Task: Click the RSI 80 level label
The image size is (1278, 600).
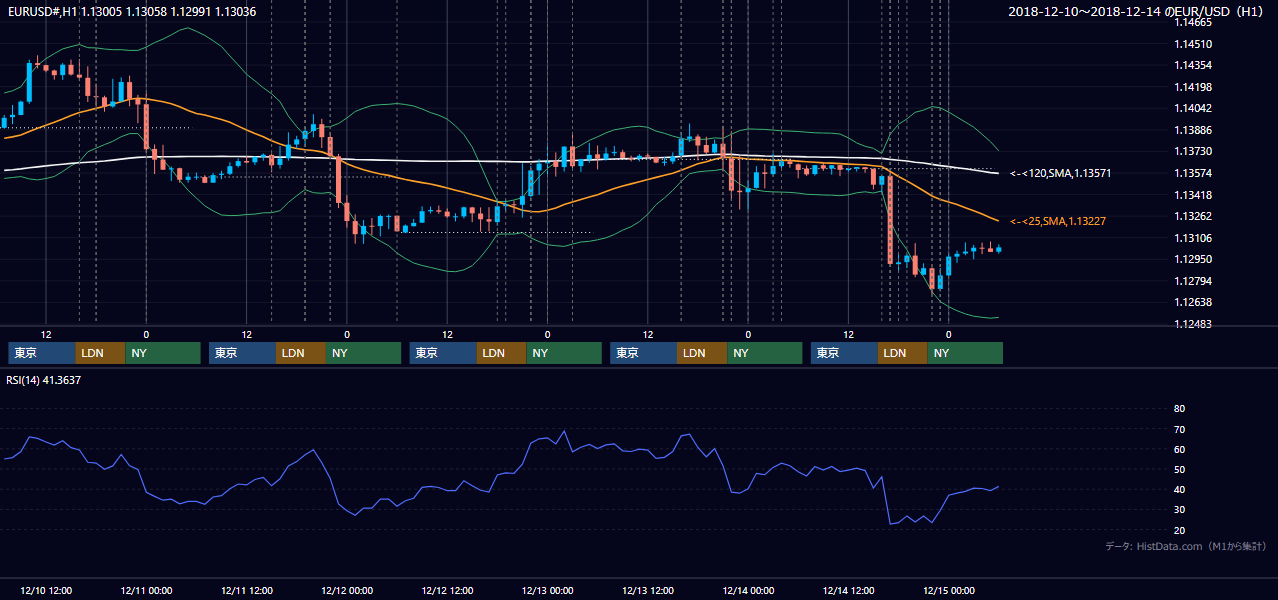Action: pos(1179,409)
